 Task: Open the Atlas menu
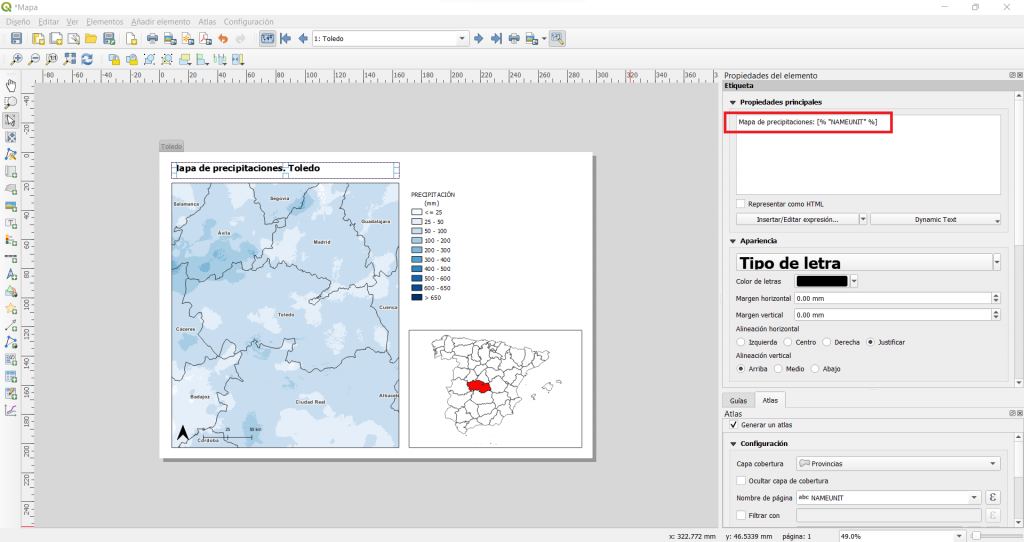click(207, 21)
